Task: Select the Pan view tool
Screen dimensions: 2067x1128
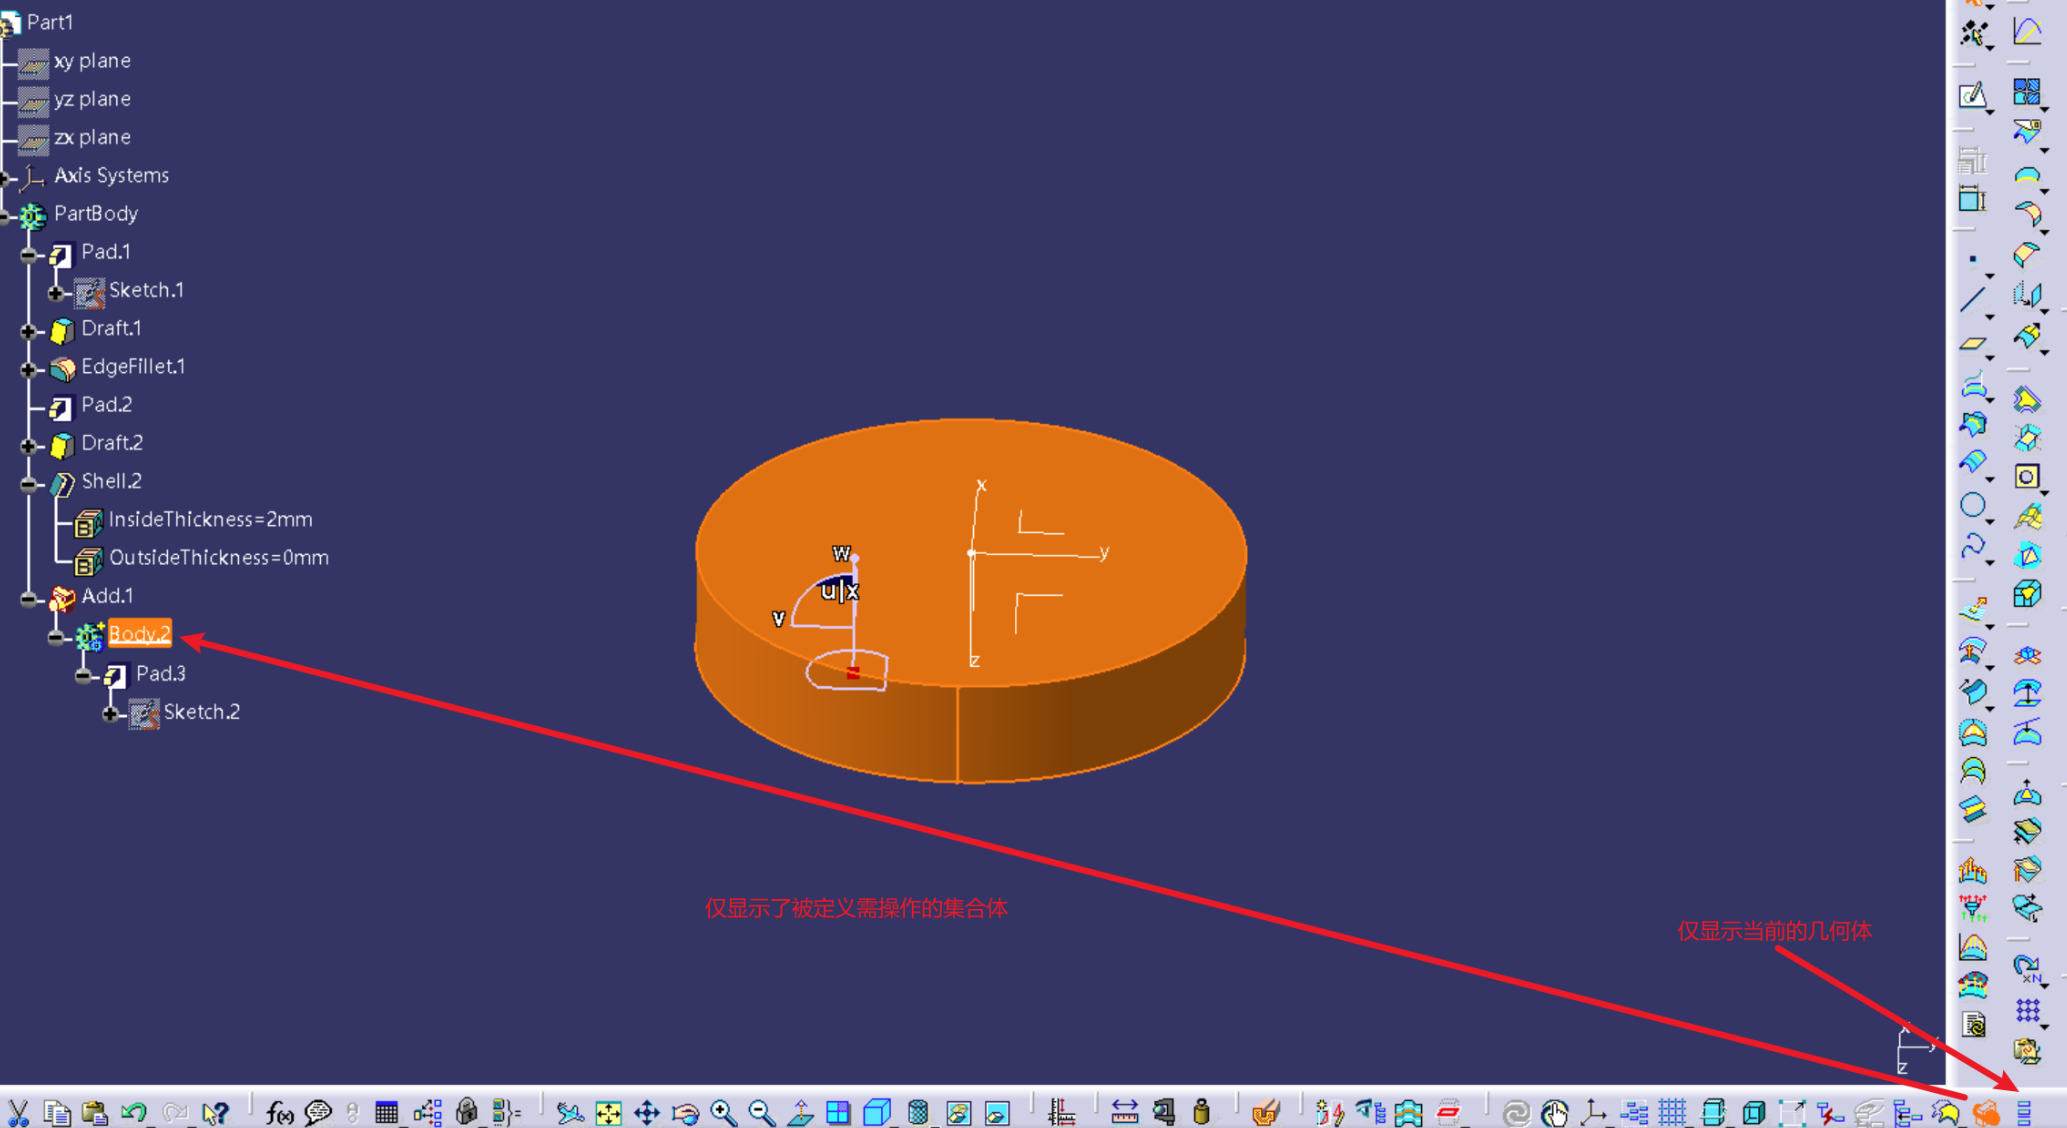Action: (x=647, y=1112)
